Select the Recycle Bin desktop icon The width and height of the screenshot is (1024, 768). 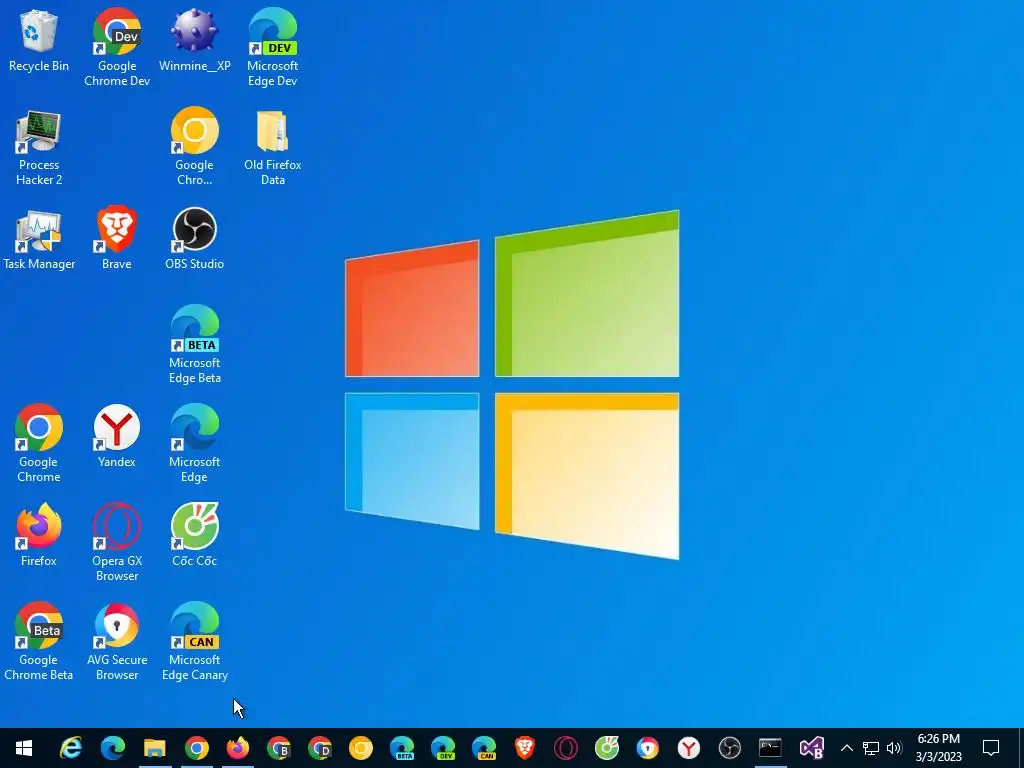tap(39, 40)
